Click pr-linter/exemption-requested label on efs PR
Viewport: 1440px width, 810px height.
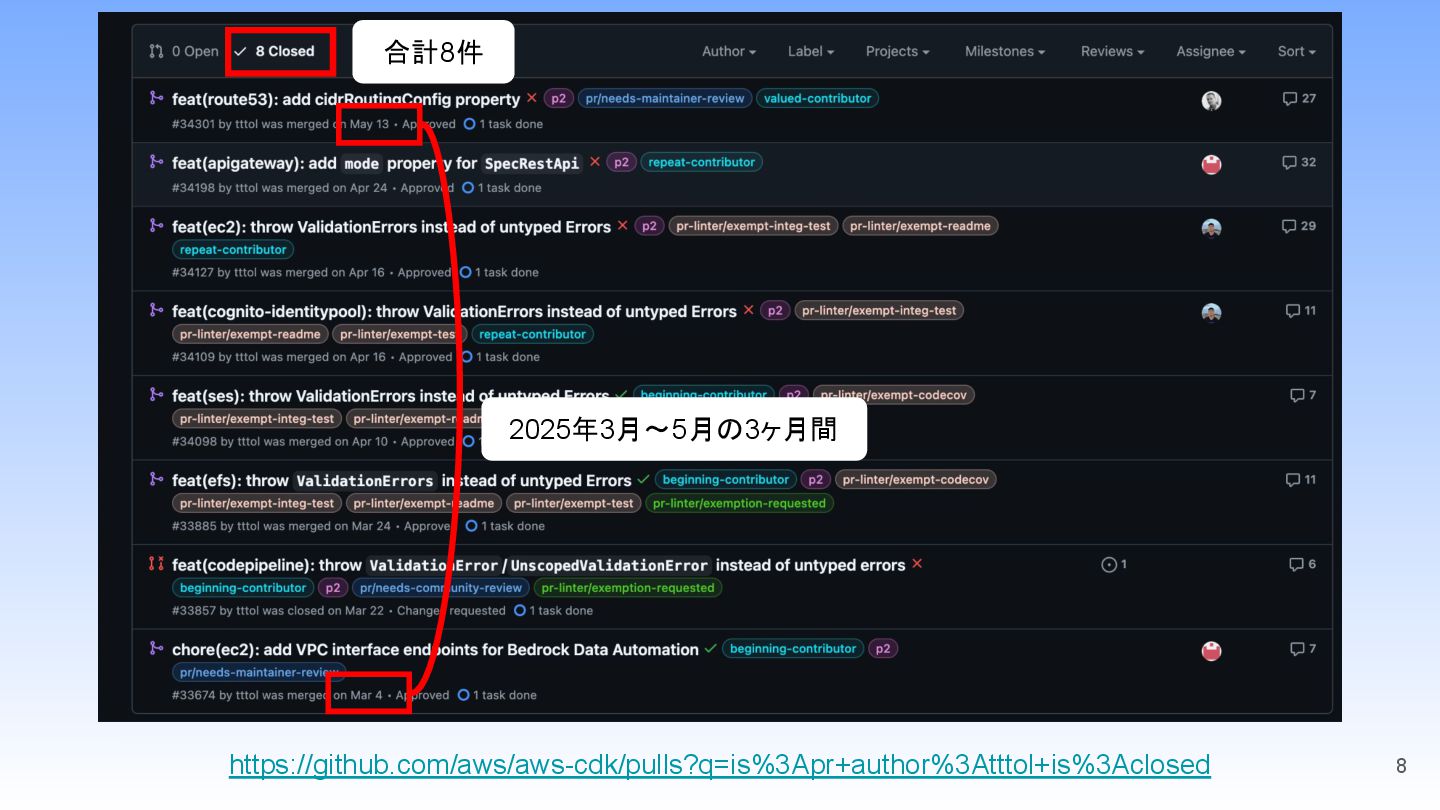pyautogui.click(x=739, y=504)
